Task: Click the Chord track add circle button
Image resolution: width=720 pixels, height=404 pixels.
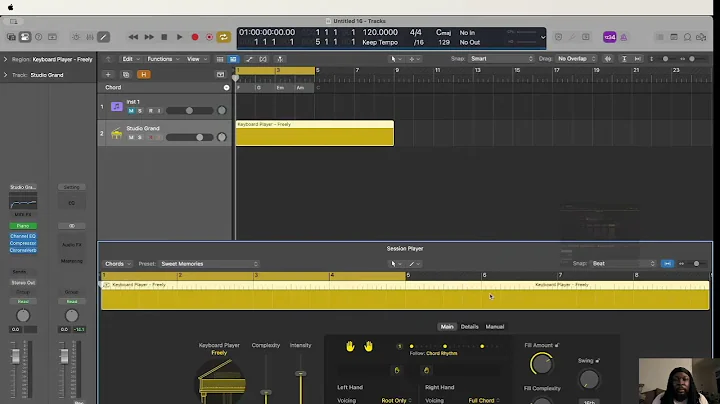Action: tap(226, 87)
